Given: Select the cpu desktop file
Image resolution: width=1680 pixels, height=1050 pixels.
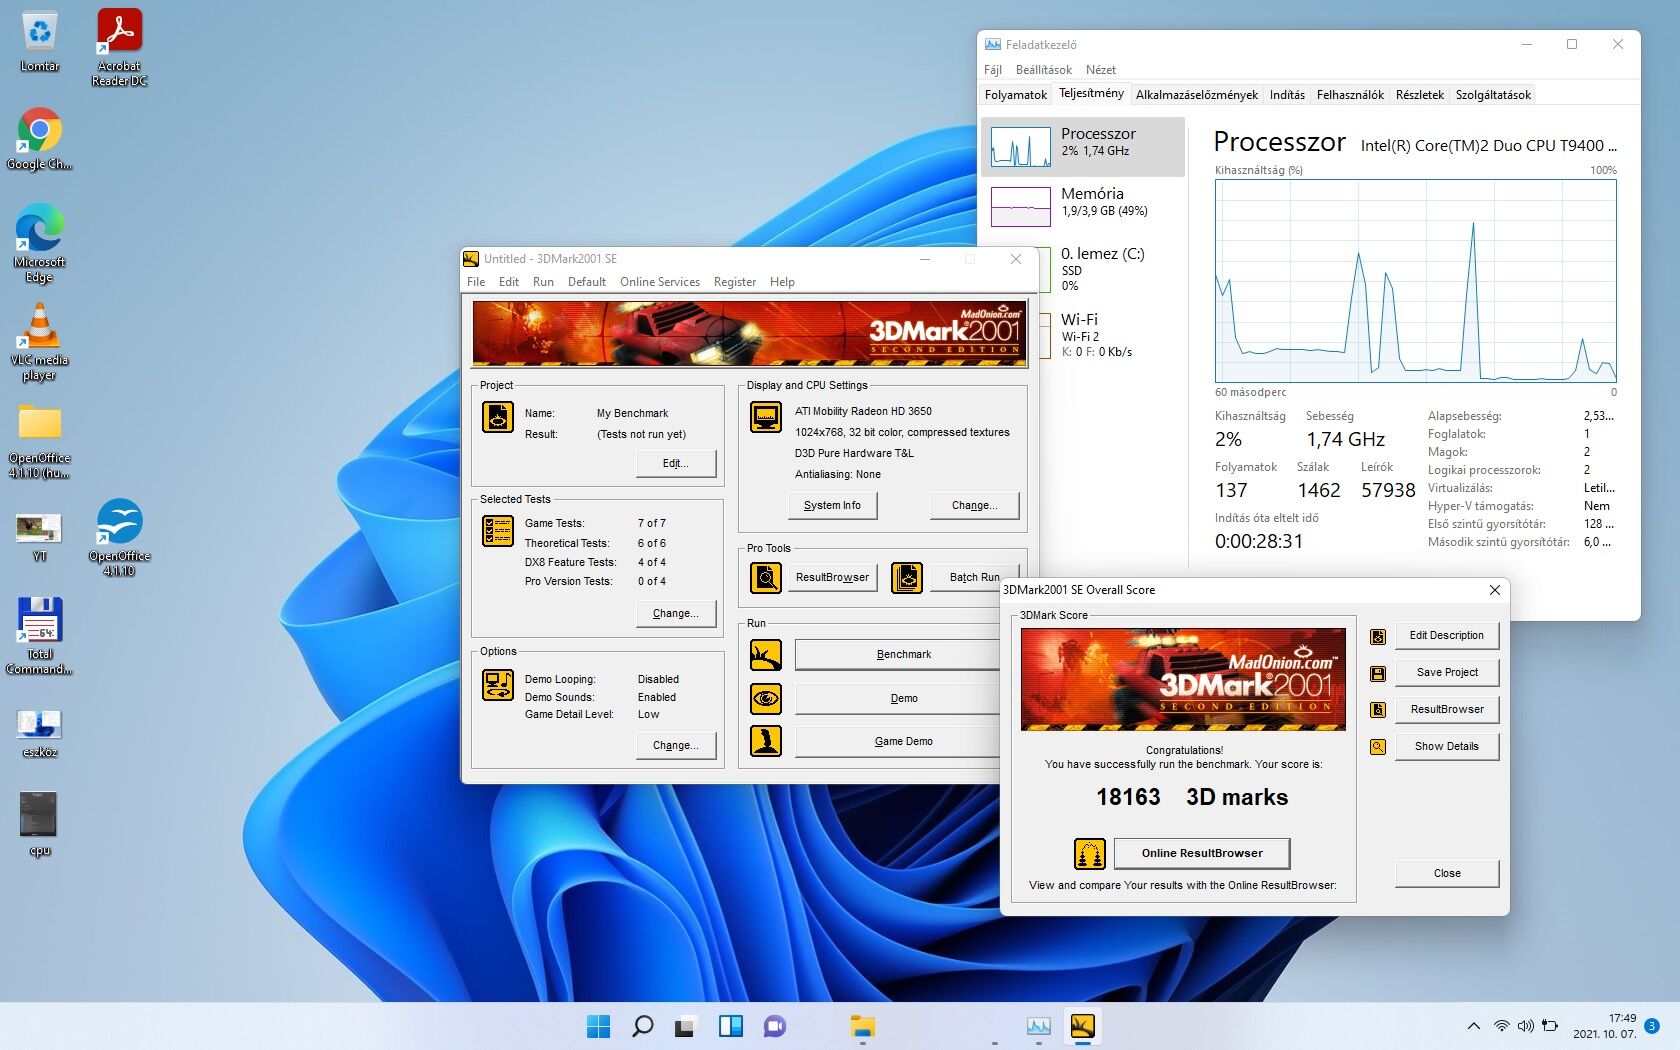Looking at the screenshot, I should [39, 824].
